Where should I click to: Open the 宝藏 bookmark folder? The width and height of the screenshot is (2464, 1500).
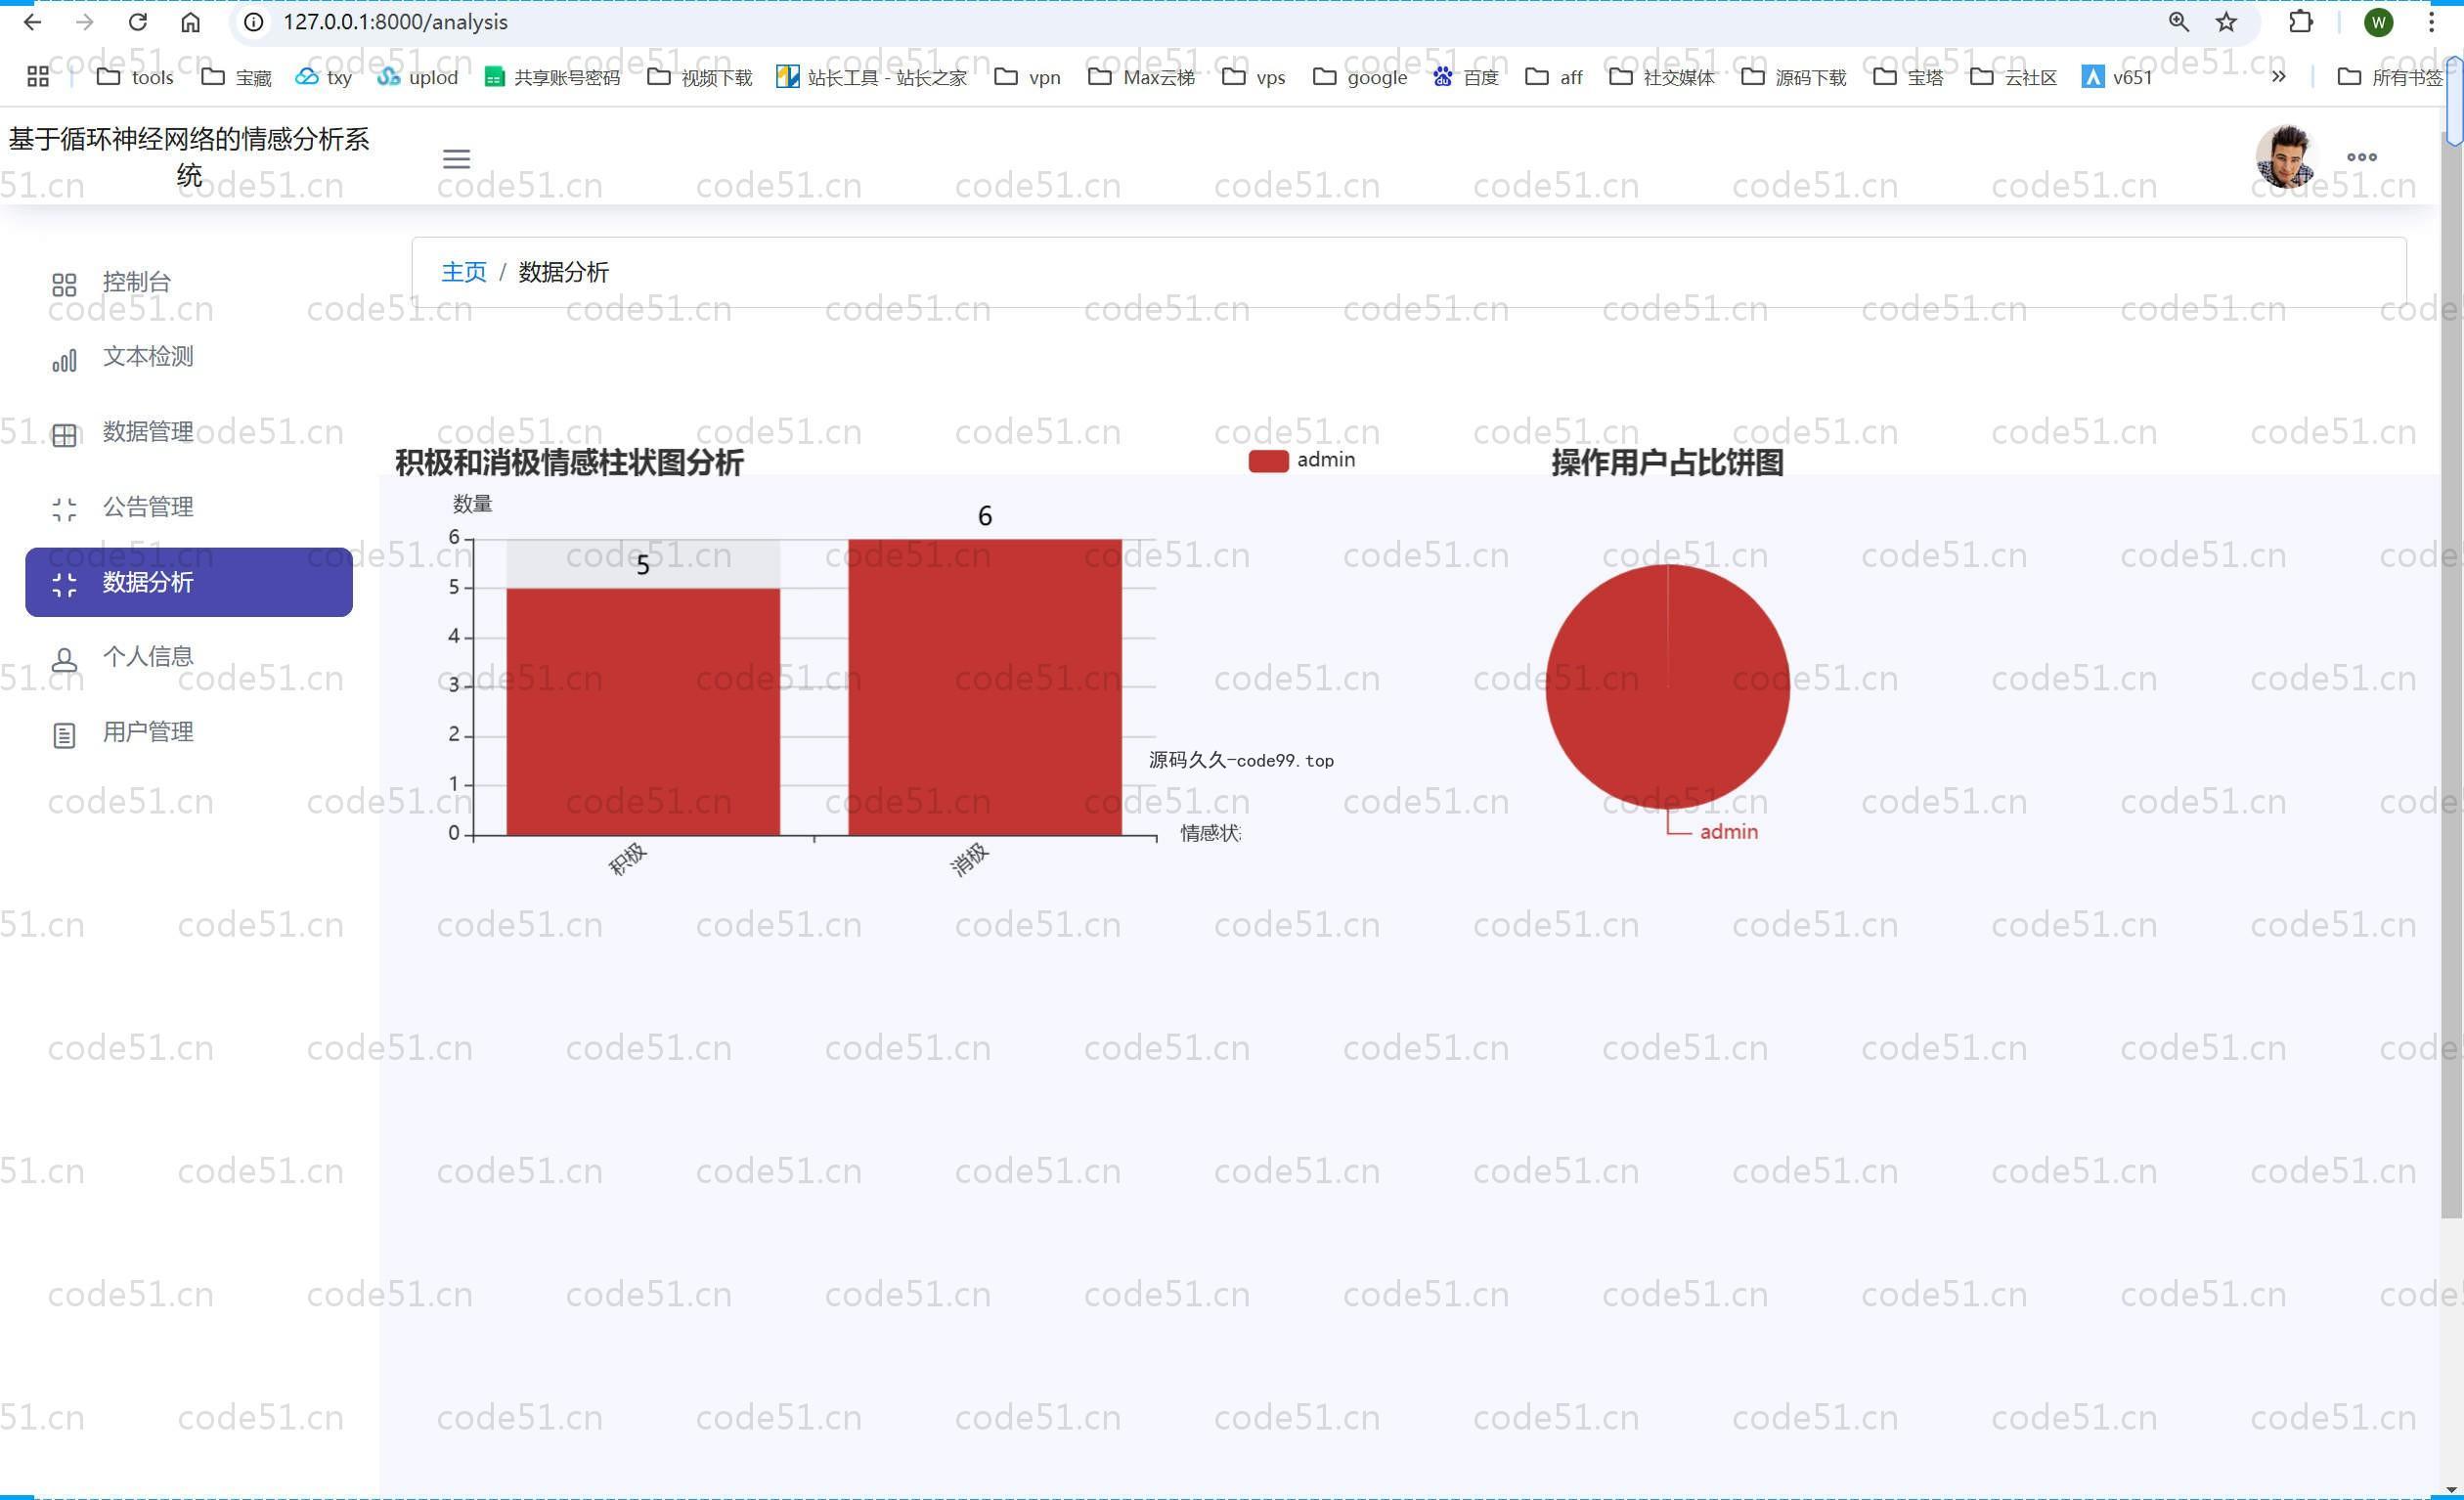click(236, 77)
